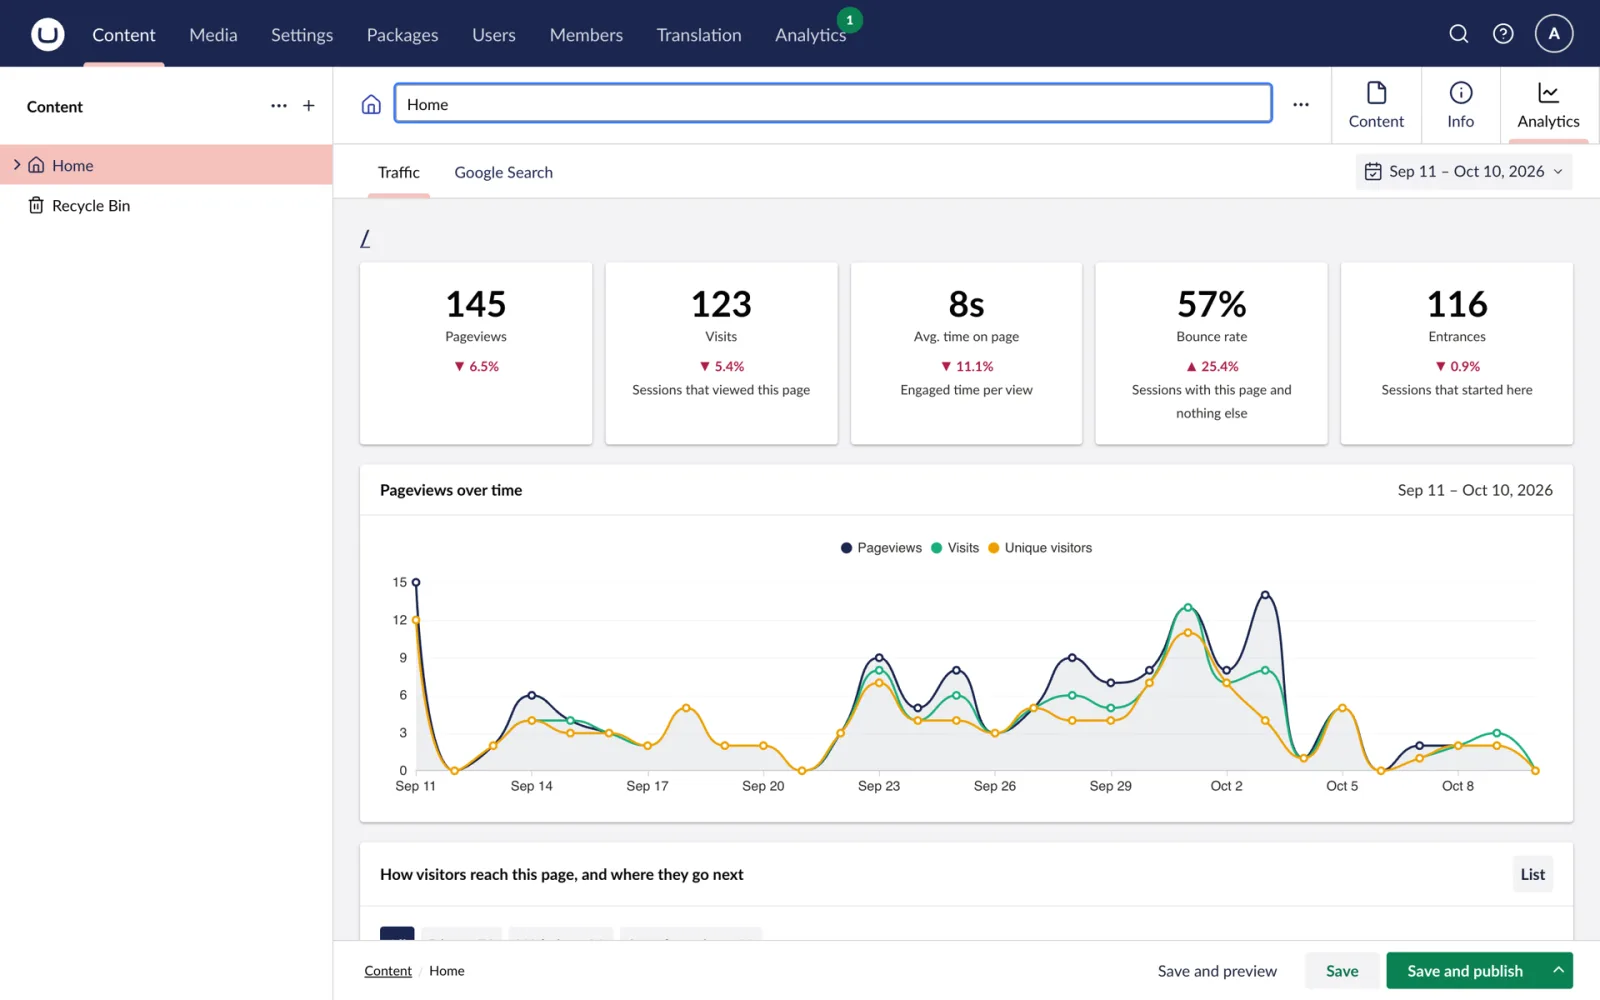Open the Sep 11 – Oct 10 date dropdown
The width and height of the screenshot is (1600, 1000).
[x=1464, y=172]
